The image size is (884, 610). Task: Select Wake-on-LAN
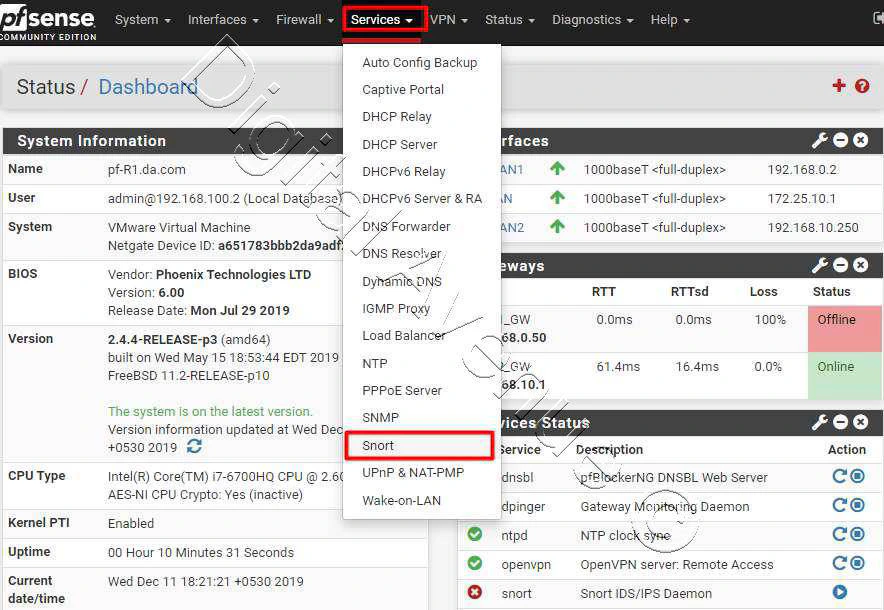[421, 500]
